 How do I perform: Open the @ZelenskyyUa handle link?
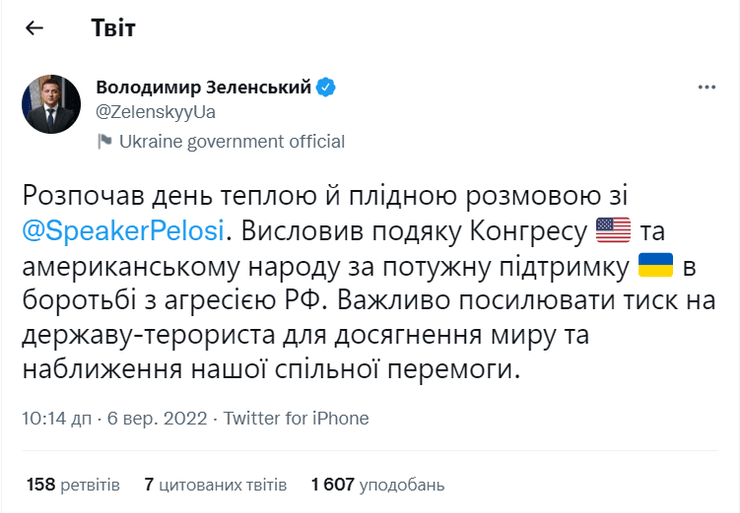[155, 111]
